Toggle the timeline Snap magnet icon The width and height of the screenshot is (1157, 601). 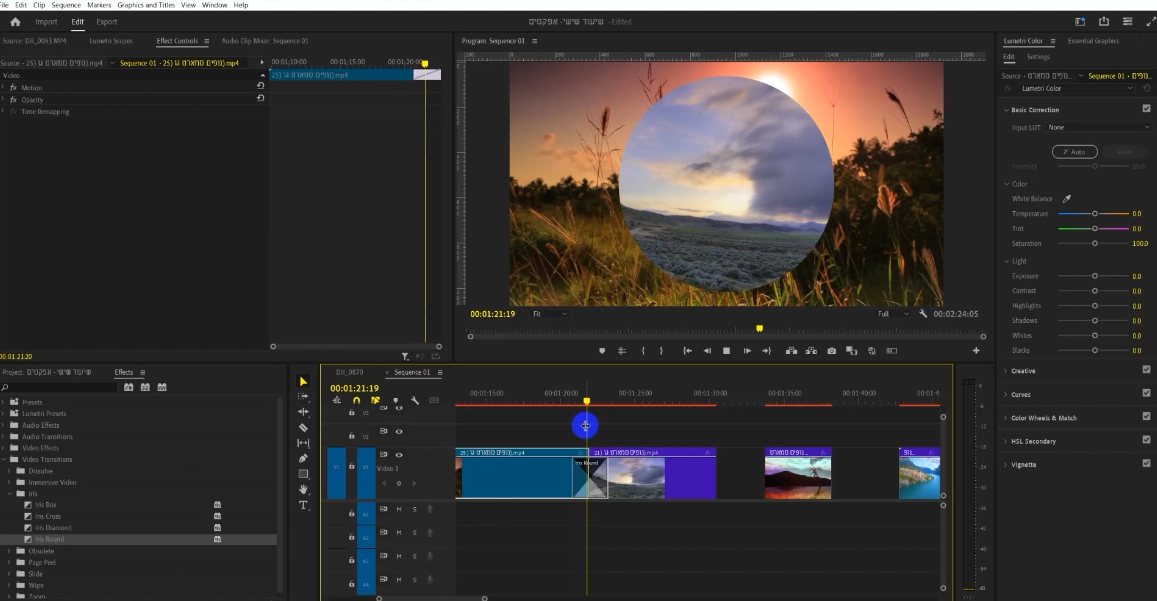(356, 400)
